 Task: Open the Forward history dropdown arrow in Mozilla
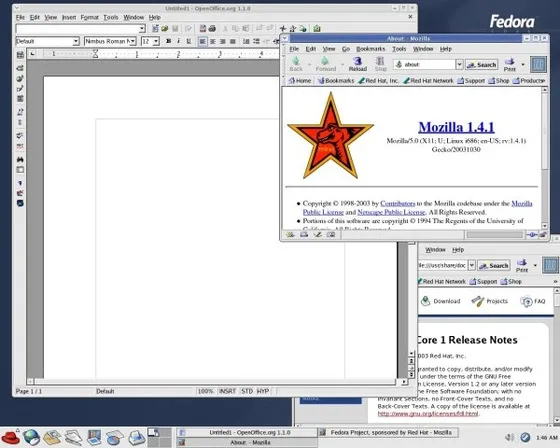[342, 65]
